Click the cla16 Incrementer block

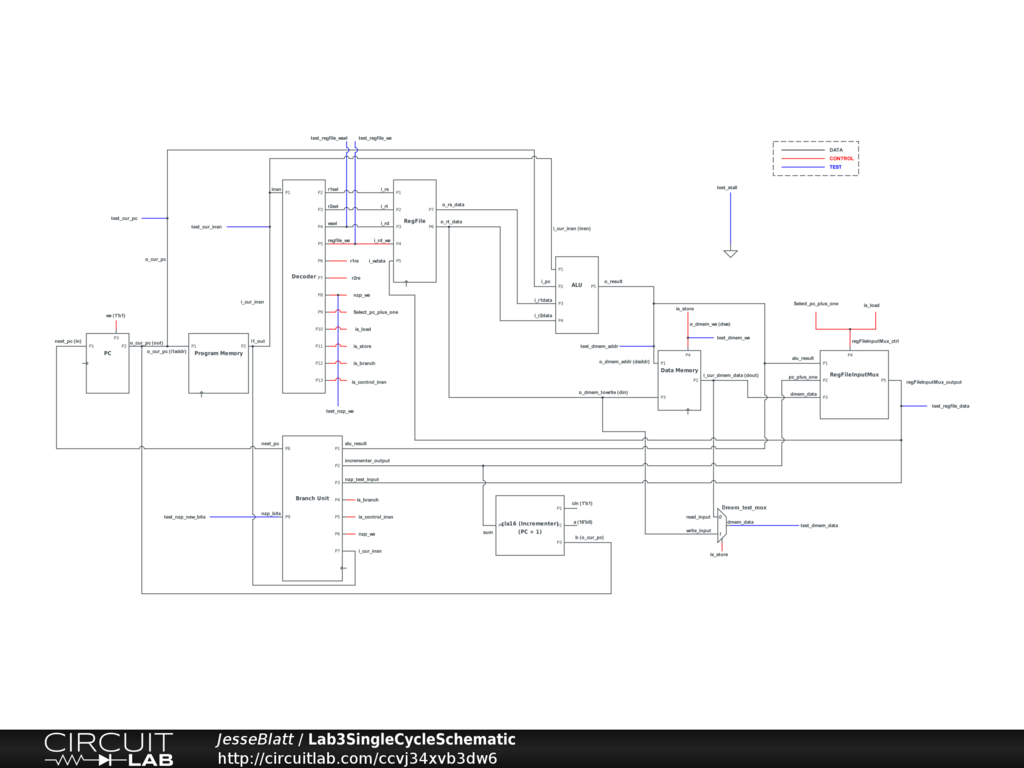point(529,525)
